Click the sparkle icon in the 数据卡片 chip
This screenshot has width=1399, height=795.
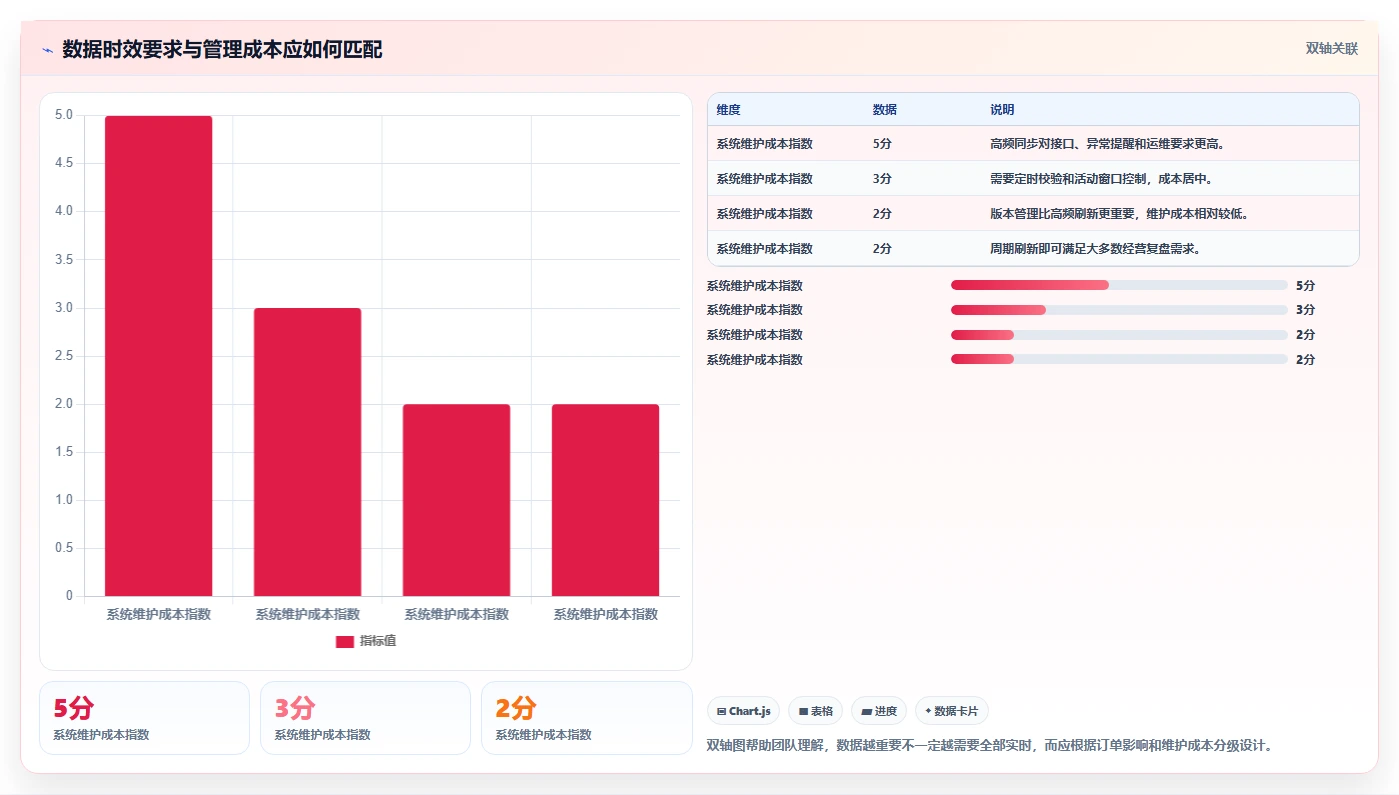coord(928,711)
